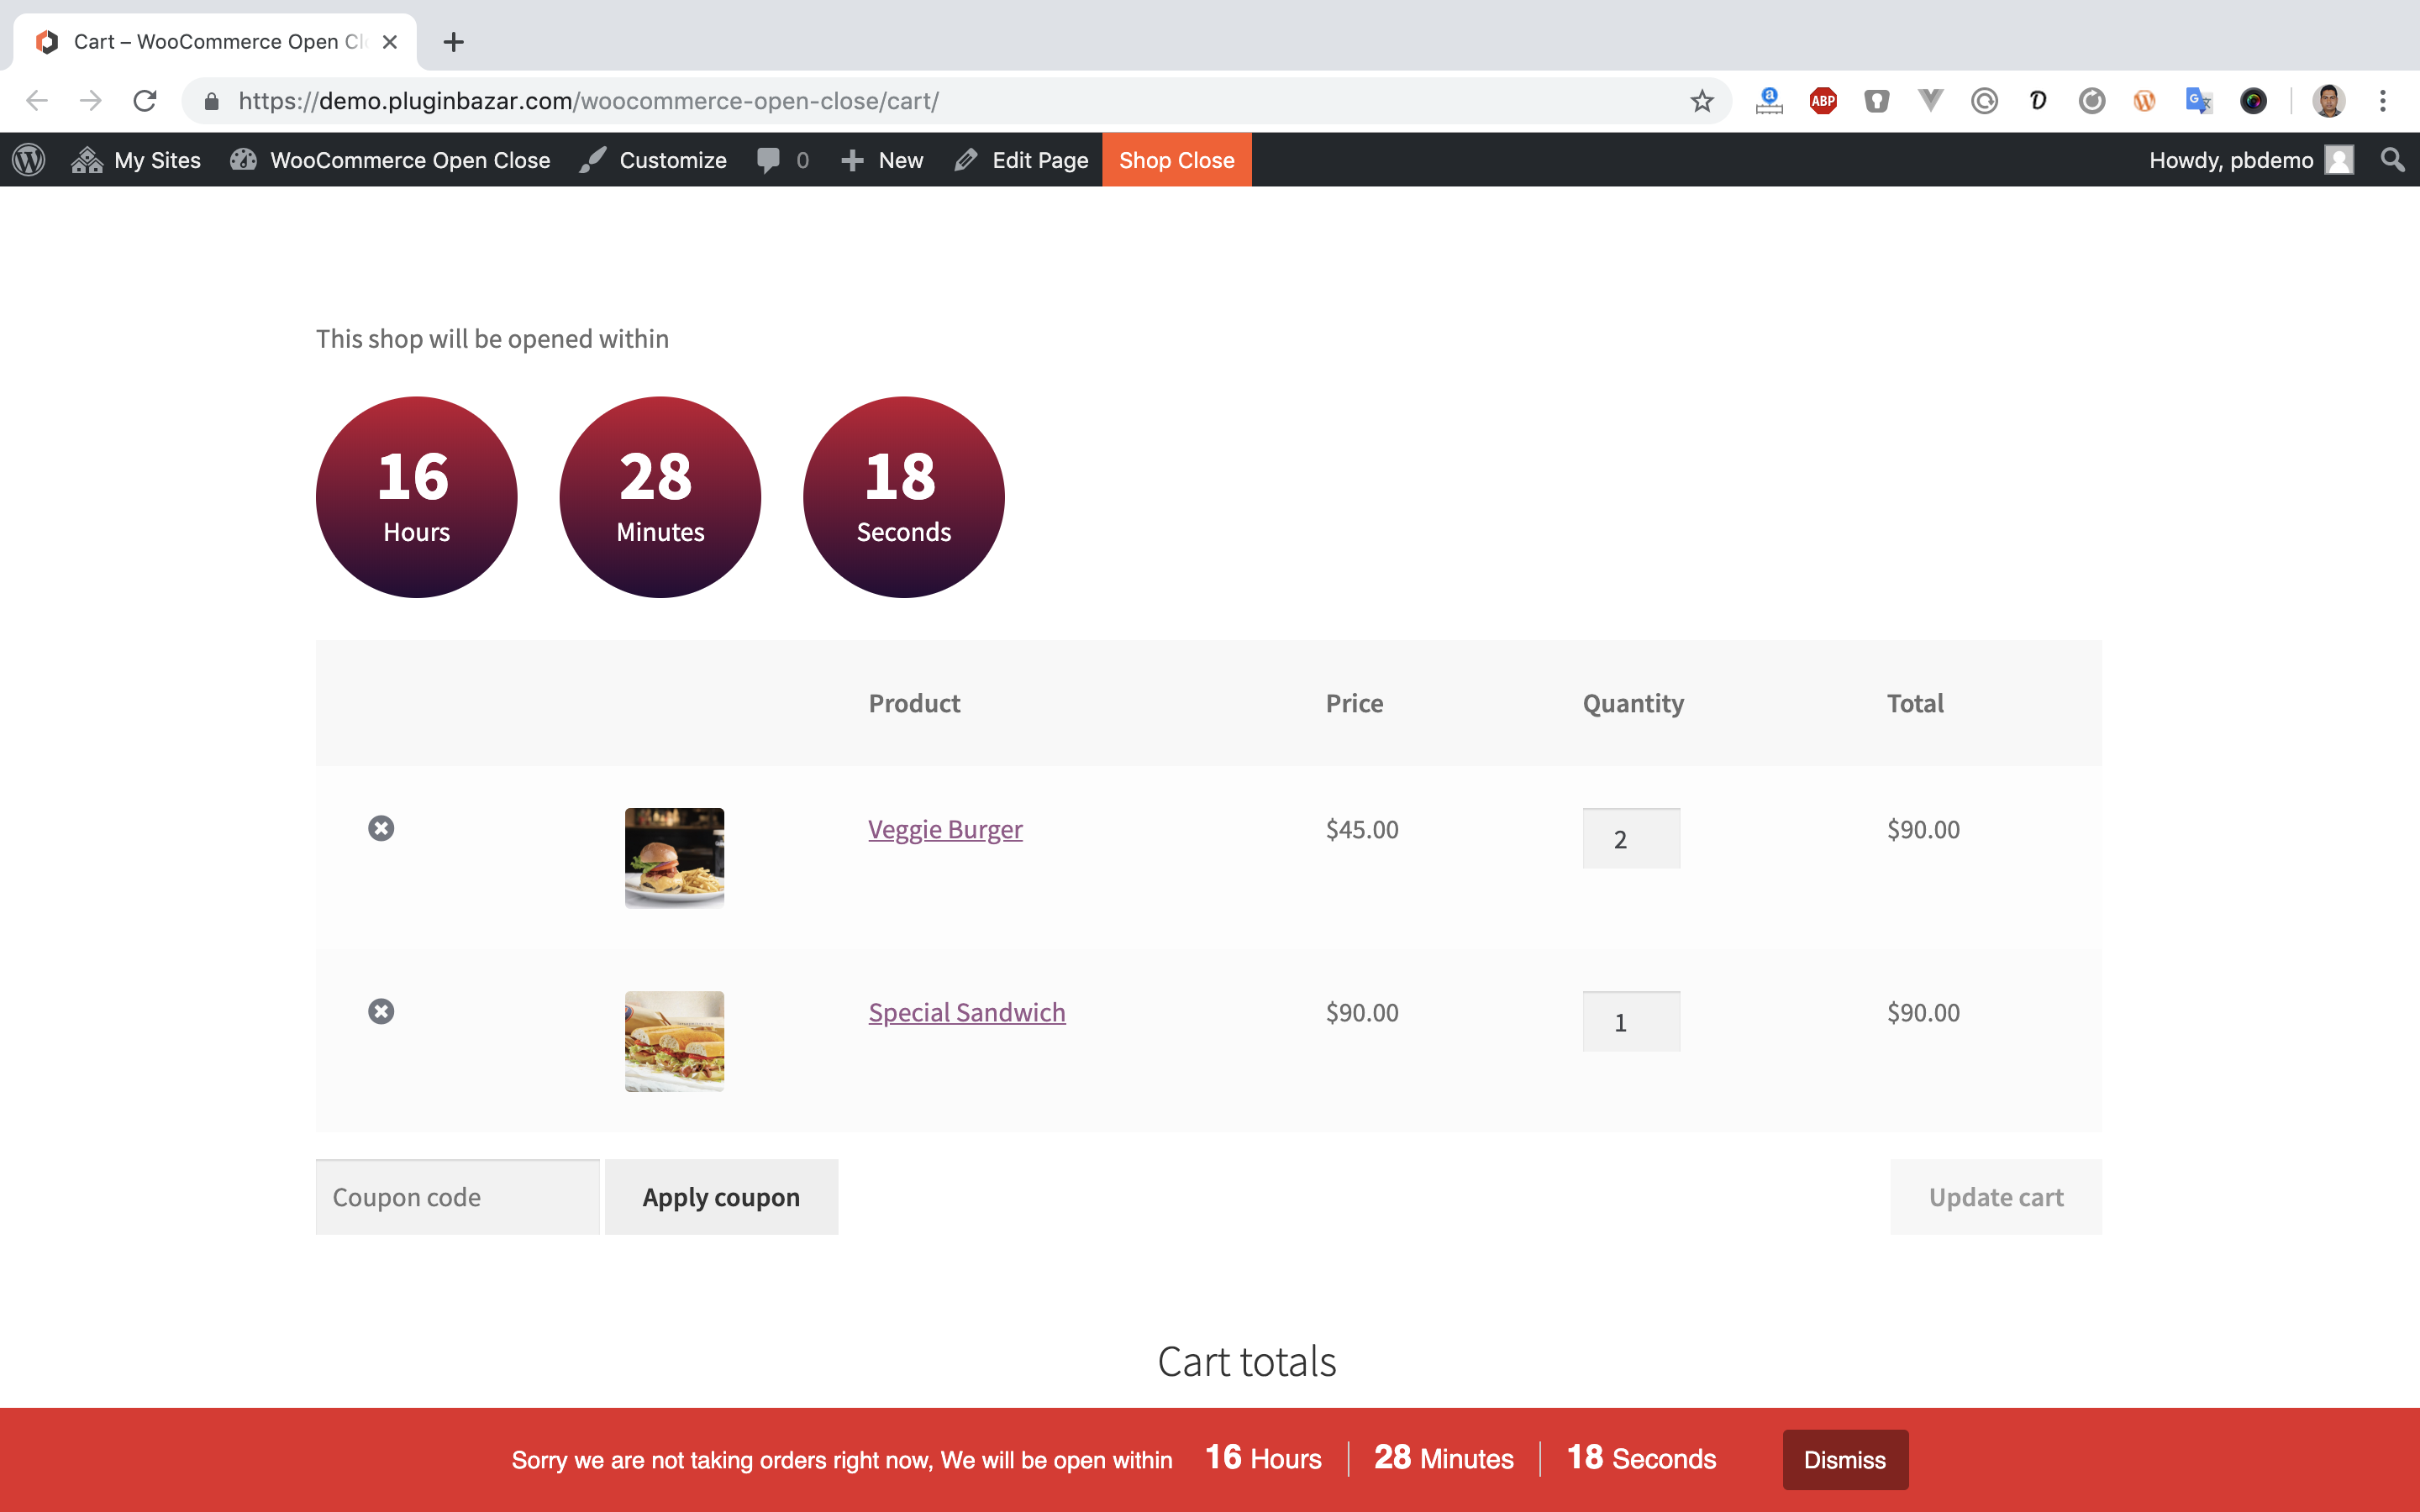Open Chrome's three-dot menu
This screenshot has height=1512, width=2420.
pyautogui.click(x=2383, y=101)
